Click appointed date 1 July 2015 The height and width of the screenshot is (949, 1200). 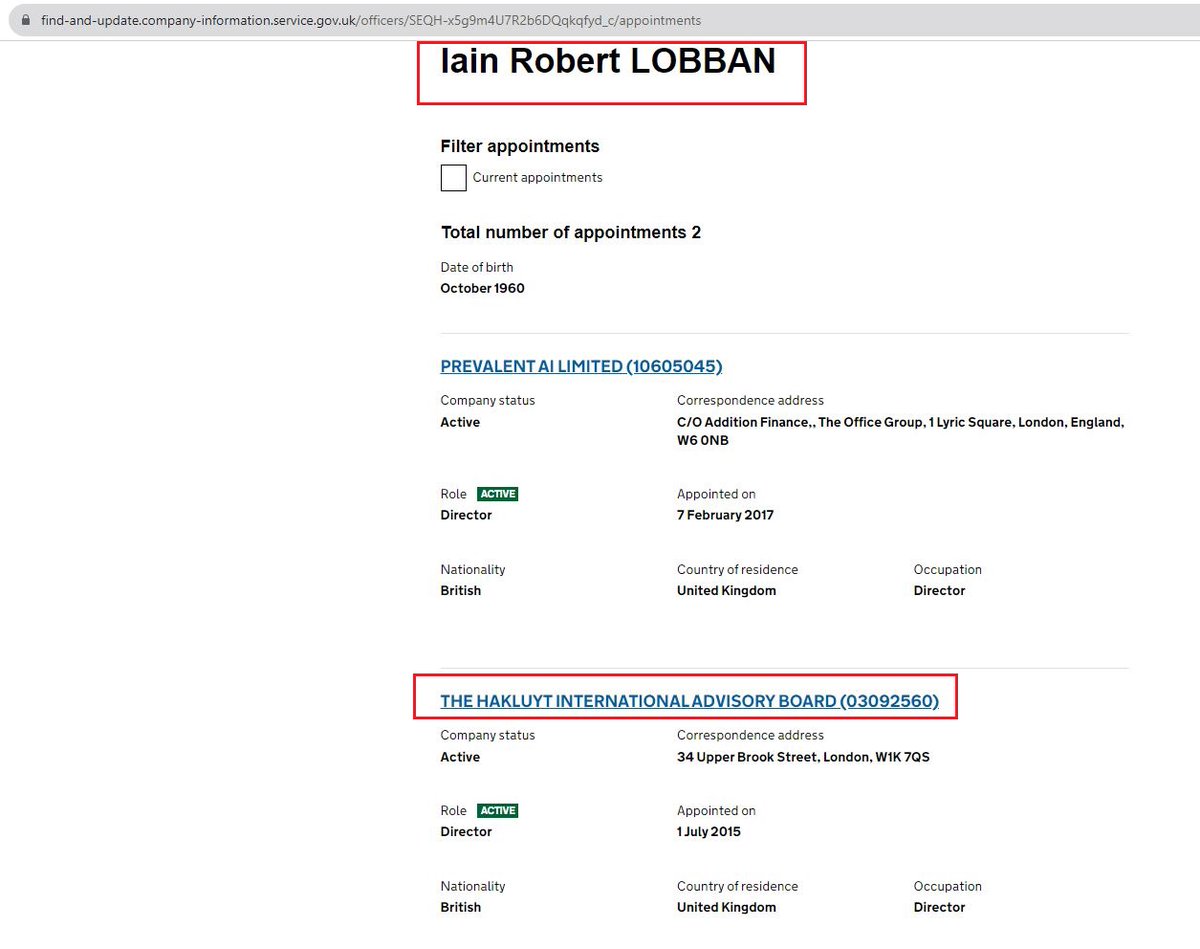pyautogui.click(x=709, y=832)
